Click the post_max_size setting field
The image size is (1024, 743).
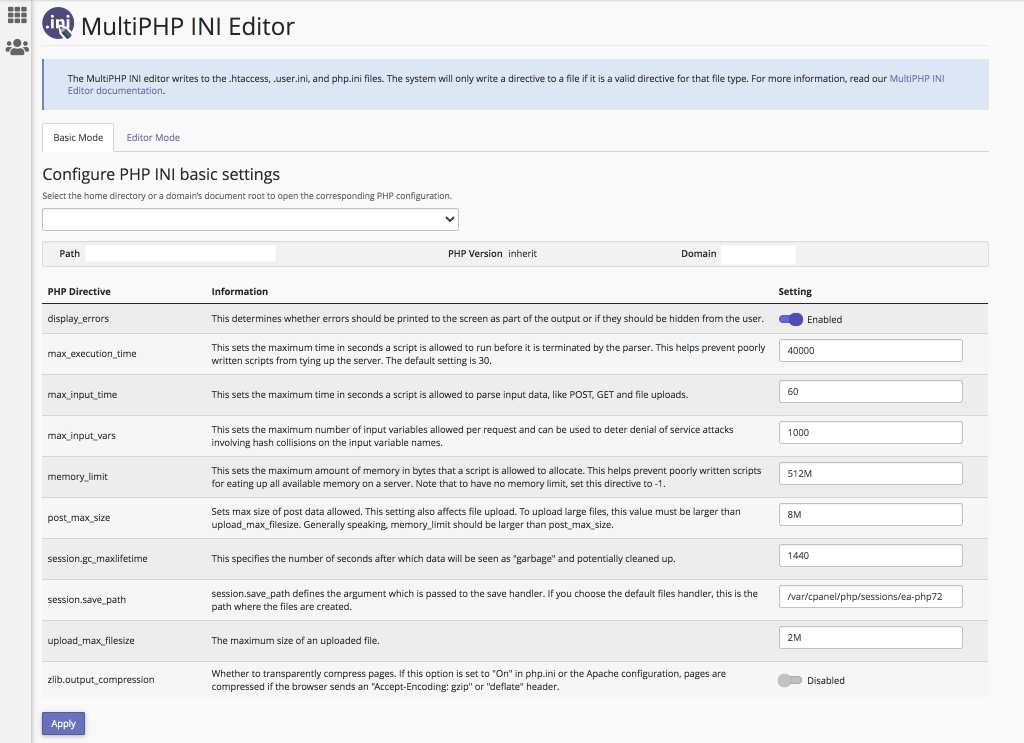point(870,514)
